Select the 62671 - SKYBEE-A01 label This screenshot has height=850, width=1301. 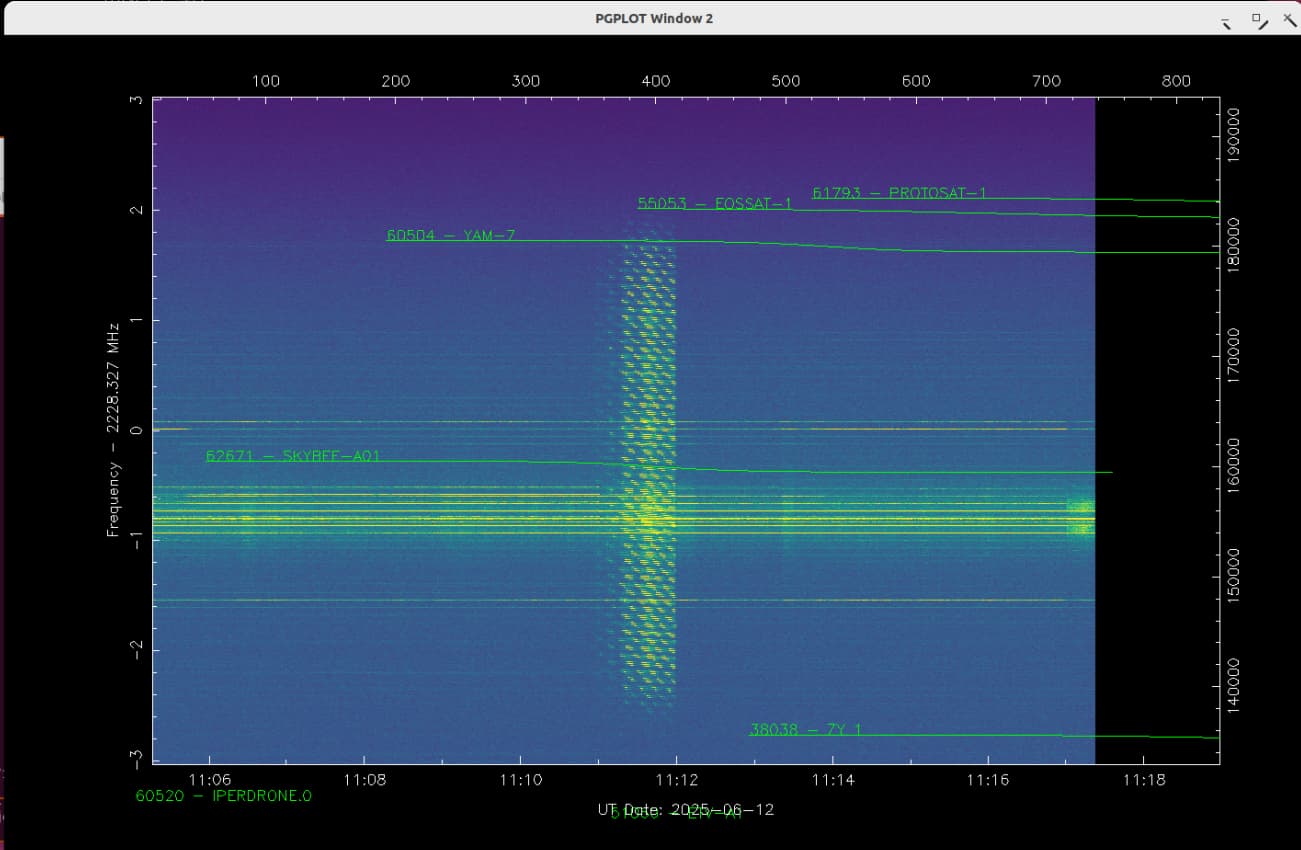pyautogui.click(x=292, y=456)
